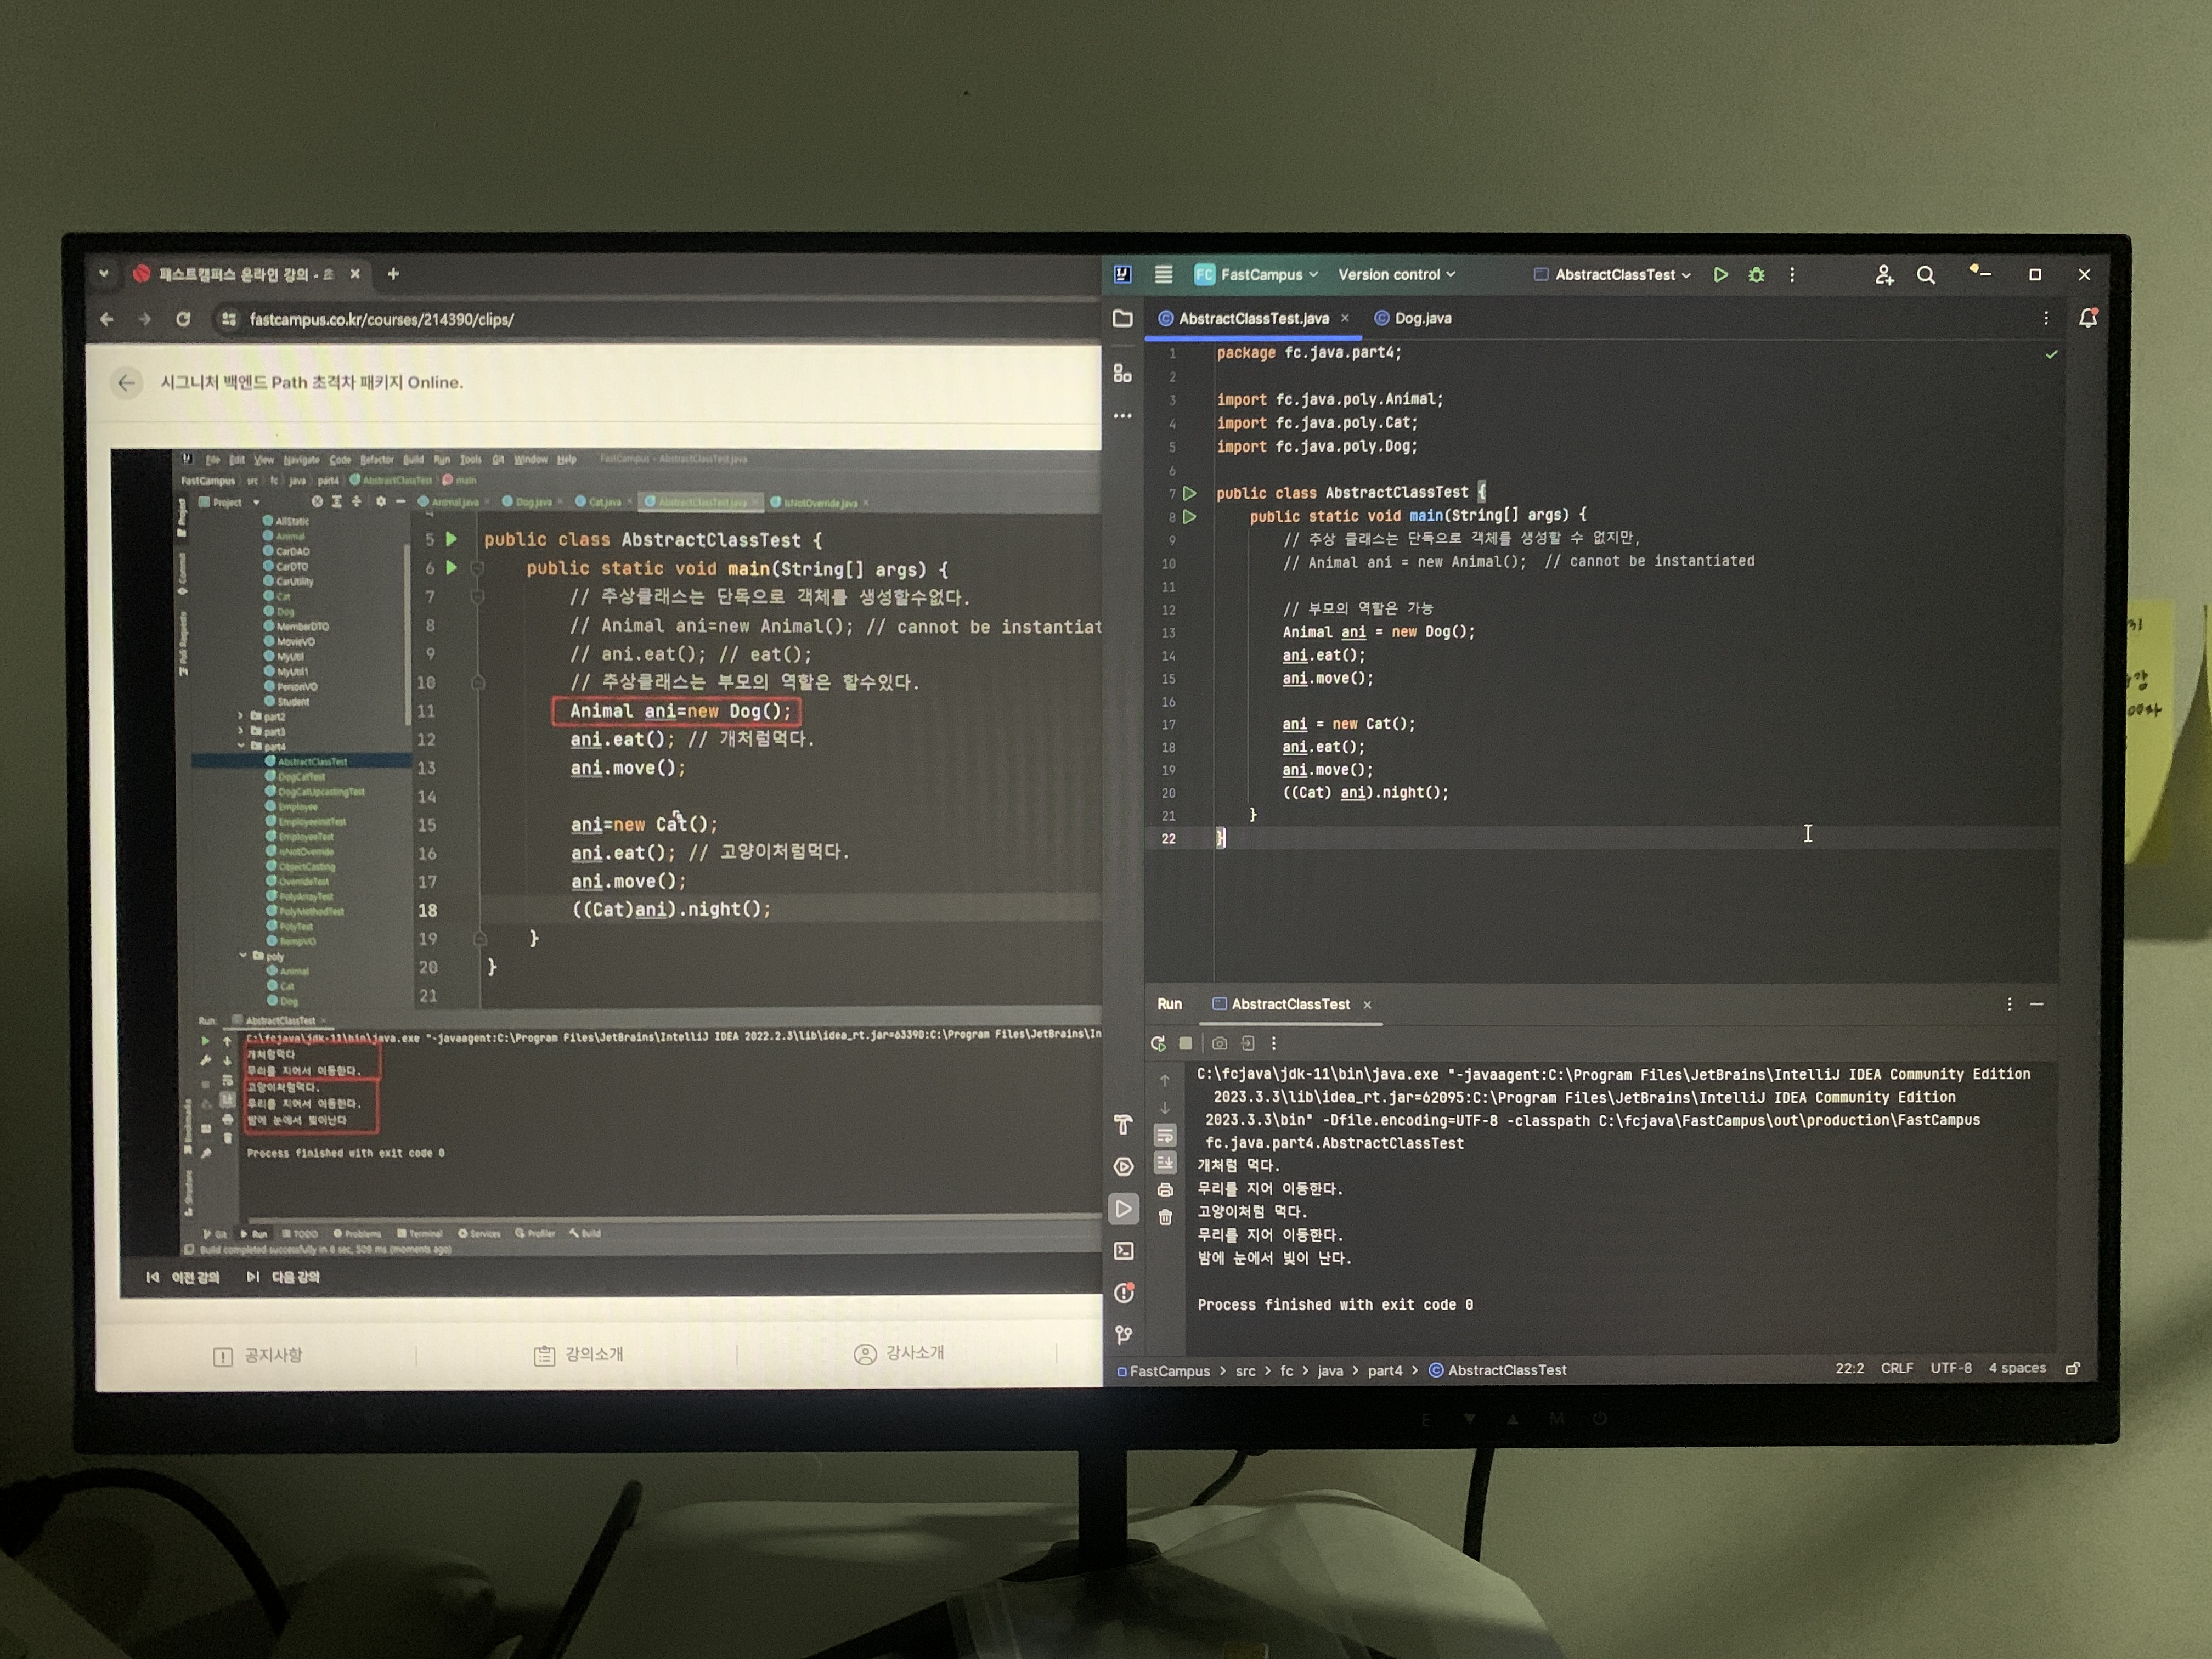Image resolution: width=2212 pixels, height=1659 pixels.
Task: Click the Debug bug icon
Action: [1756, 275]
